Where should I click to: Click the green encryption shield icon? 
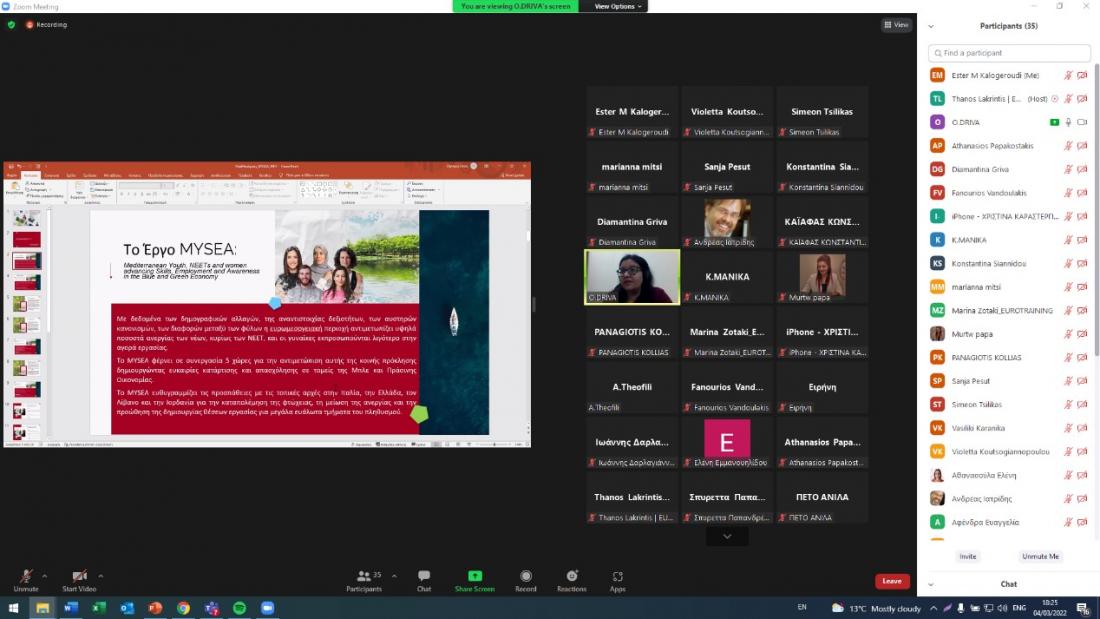click(11, 24)
